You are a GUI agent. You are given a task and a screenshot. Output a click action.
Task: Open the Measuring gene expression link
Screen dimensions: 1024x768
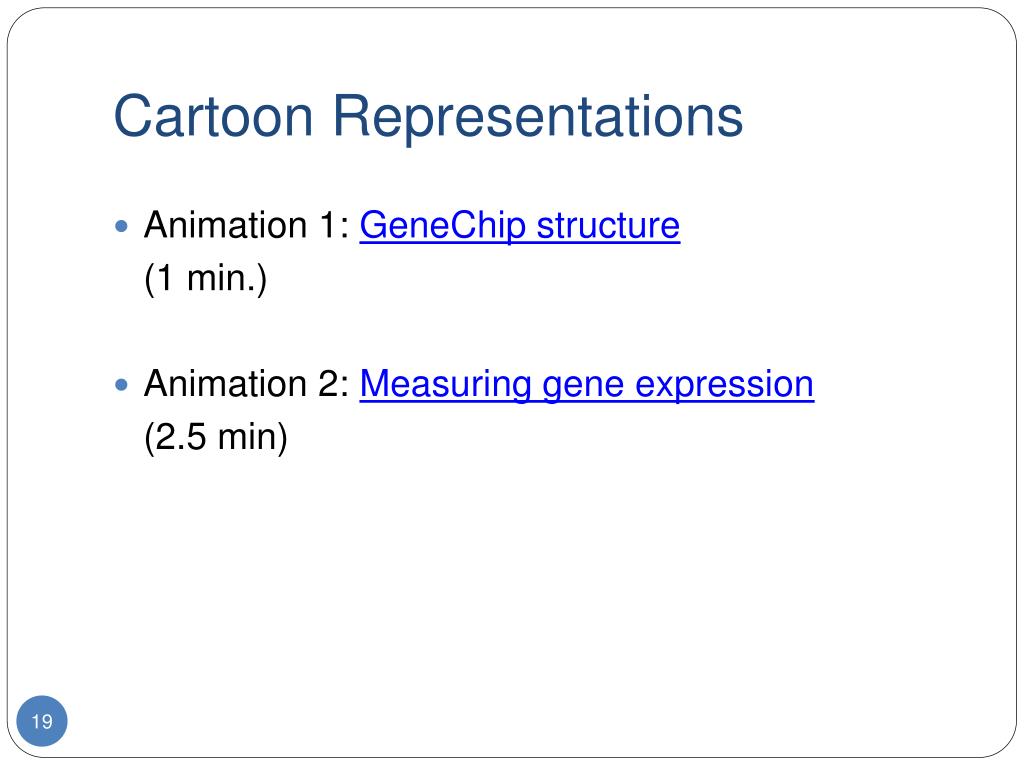[x=586, y=385]
